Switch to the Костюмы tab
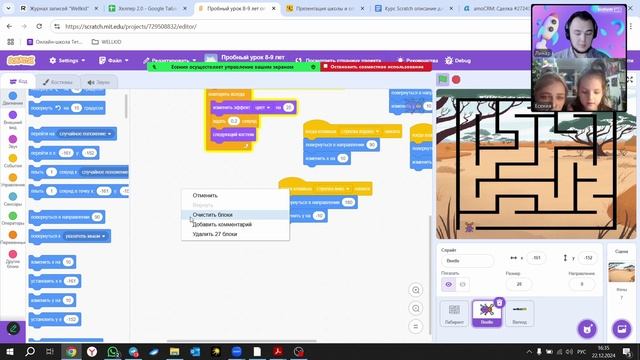Viewport: 640px width, 360px height. pos(57,82)
